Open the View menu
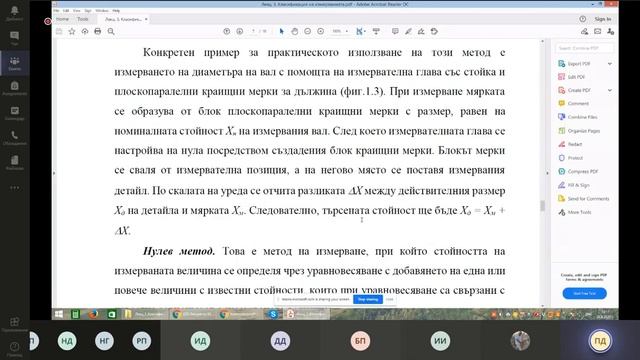The image size is (640, 360). 76,11
